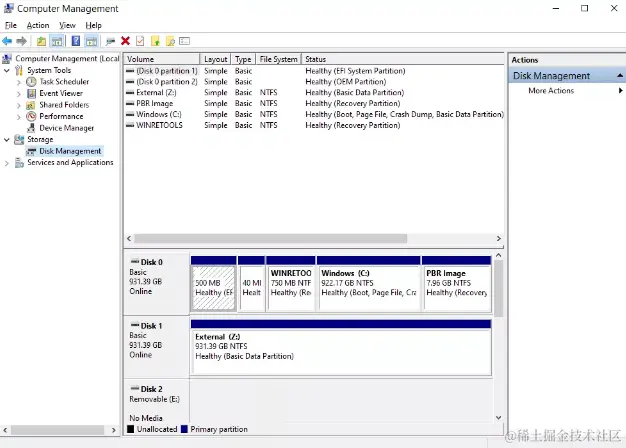The width and height of the screenshot is (626, 448).
Task: Click the Services and Applications icon
Action: pyautogui.click(x=19, y=163)
